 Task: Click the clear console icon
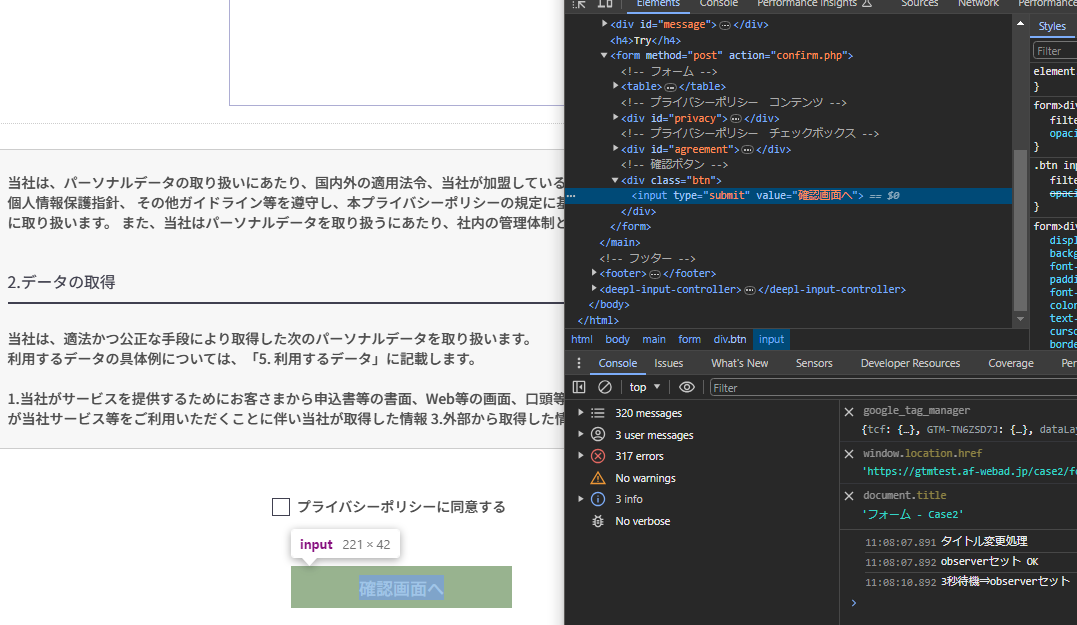tap(605, 387)
